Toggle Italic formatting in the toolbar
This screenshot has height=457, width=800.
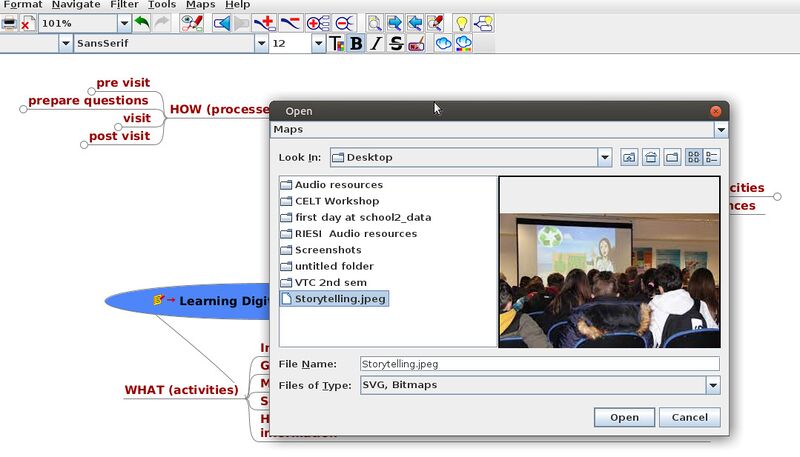click(x=376, y=44)
